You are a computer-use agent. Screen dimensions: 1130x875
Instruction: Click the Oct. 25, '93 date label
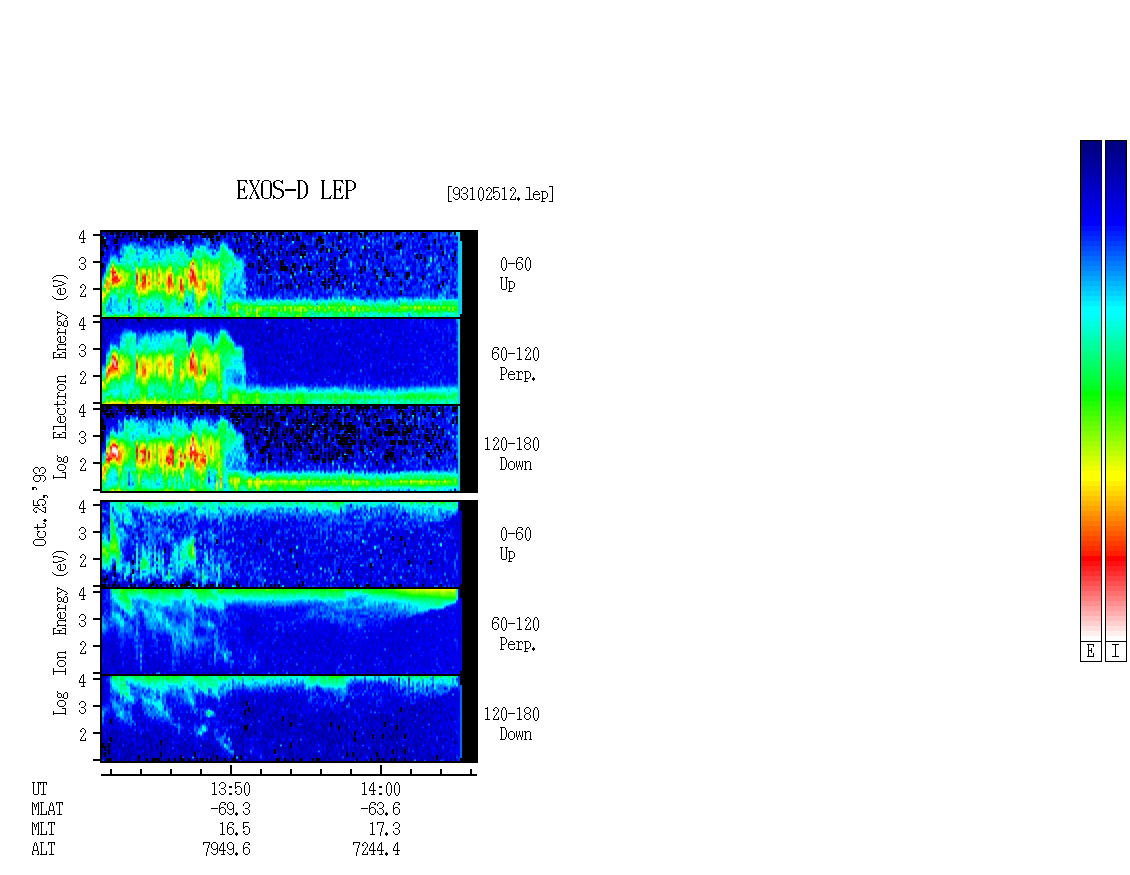[x=40, y=506]
